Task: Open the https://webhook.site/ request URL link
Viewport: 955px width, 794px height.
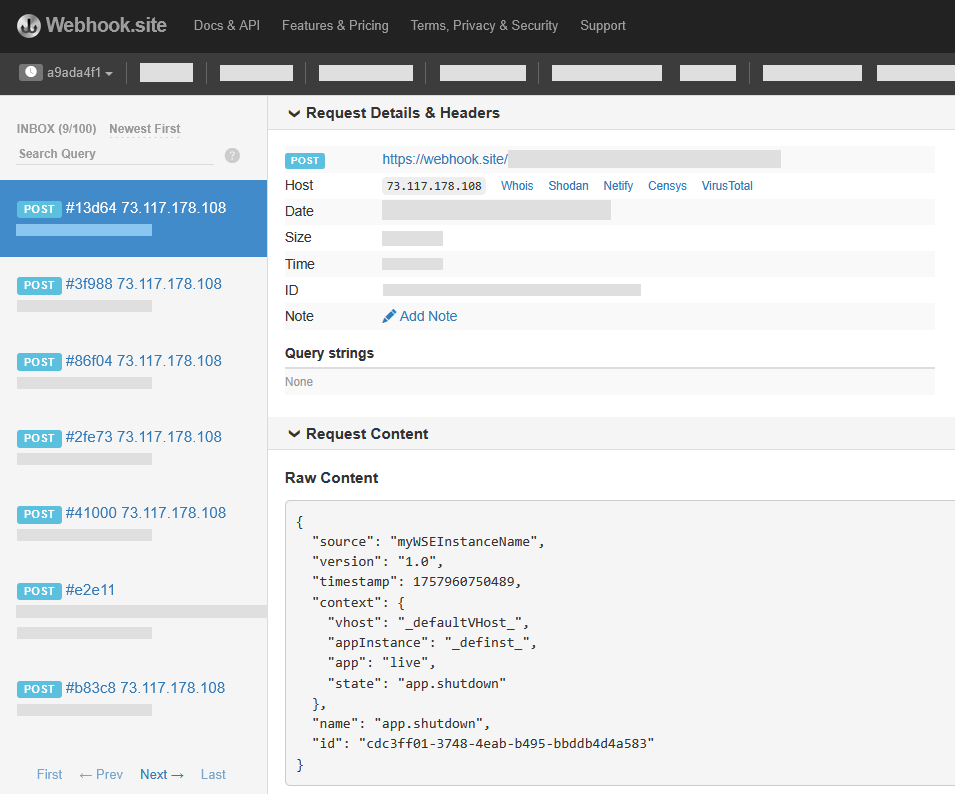Action: pos(445,159)
